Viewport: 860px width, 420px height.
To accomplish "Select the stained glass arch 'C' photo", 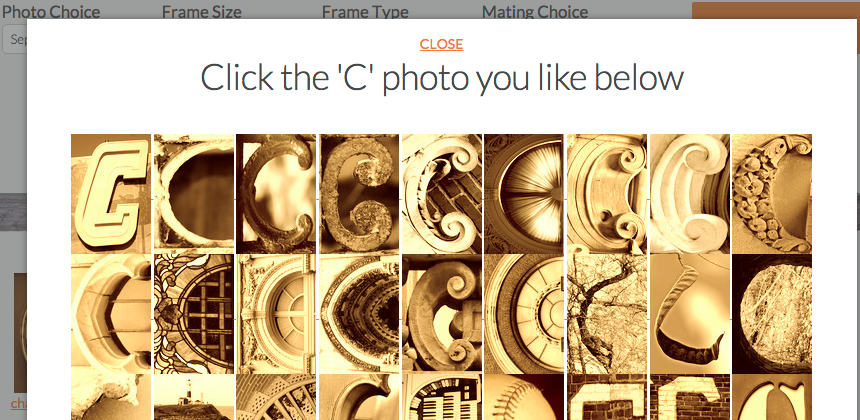I will [194, 314].
